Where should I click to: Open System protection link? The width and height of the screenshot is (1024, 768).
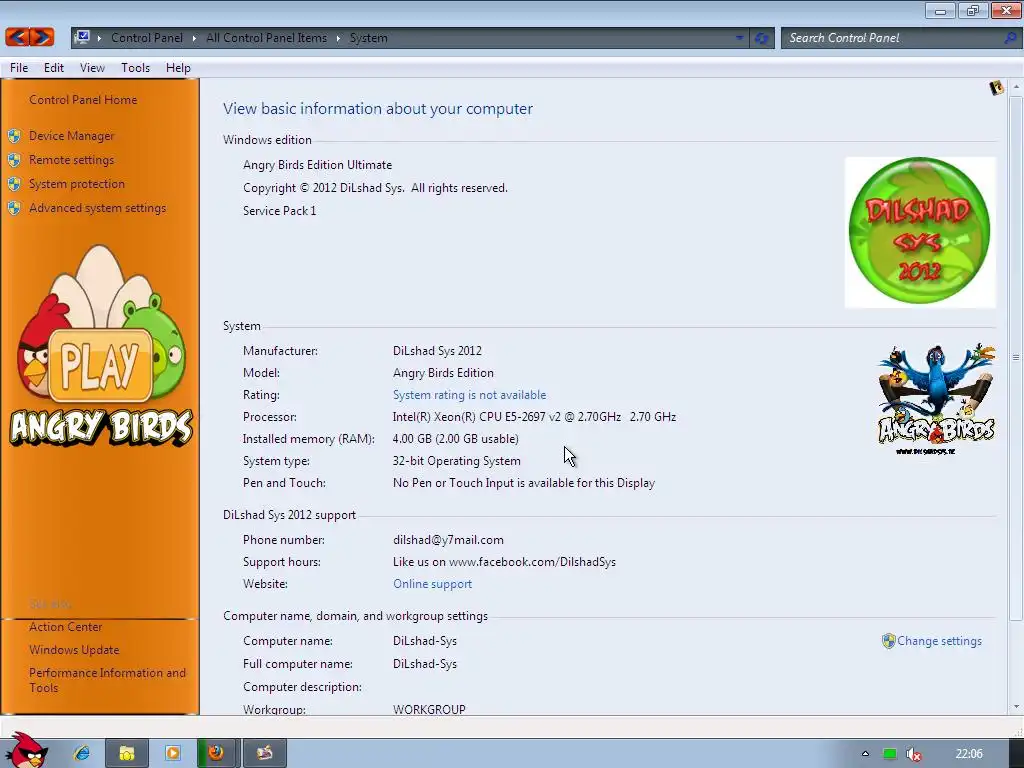point(76,184)
